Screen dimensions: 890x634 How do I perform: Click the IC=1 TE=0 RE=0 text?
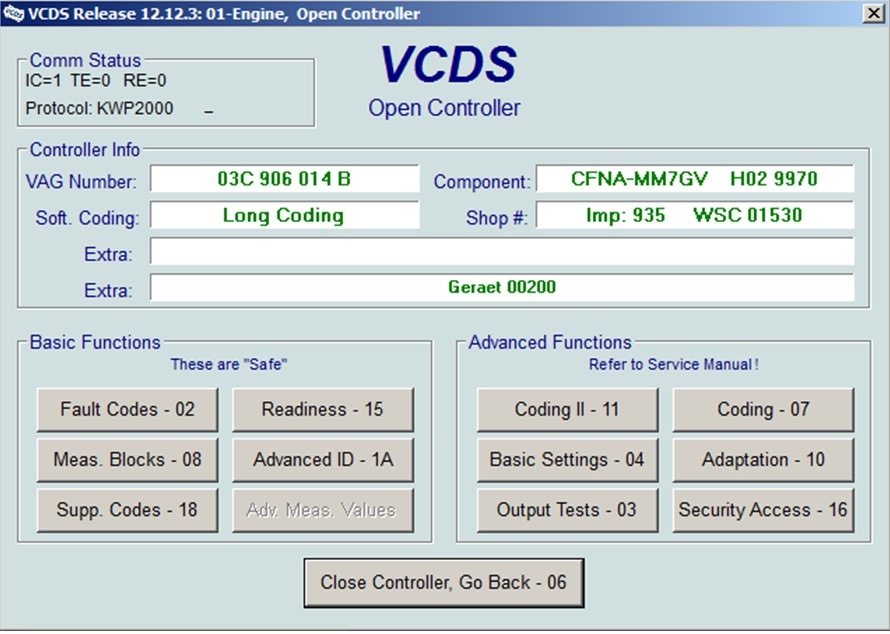[95, 81]
